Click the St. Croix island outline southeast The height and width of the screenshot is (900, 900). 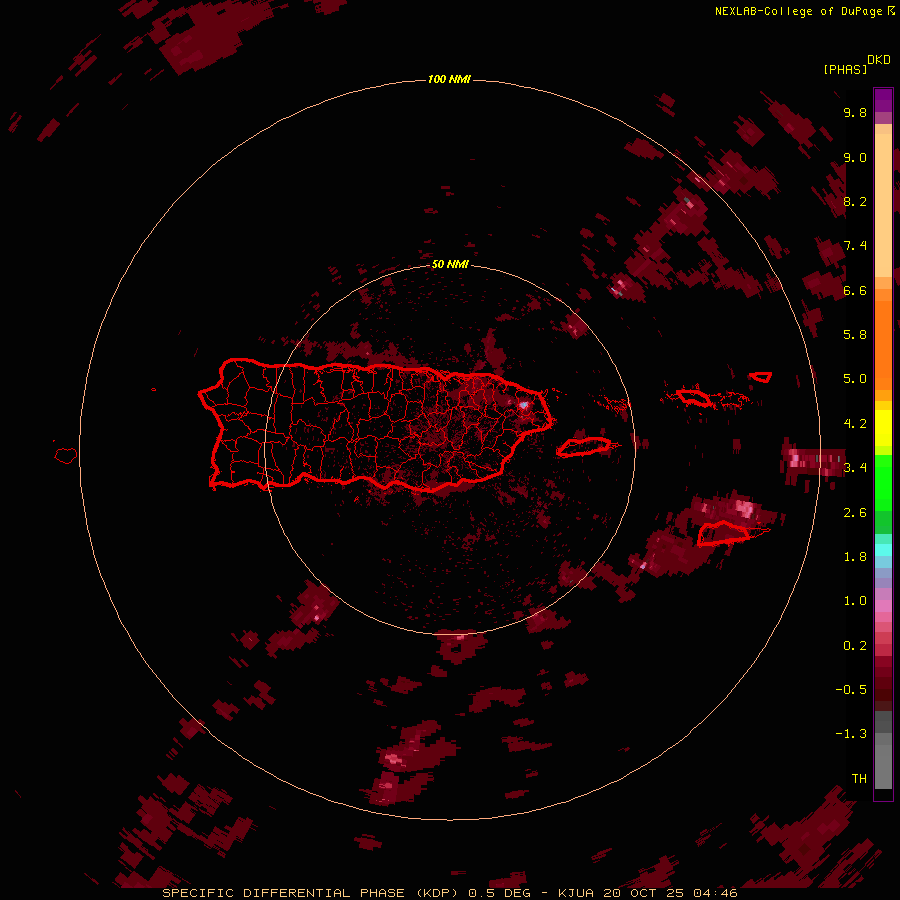[724, 533]
